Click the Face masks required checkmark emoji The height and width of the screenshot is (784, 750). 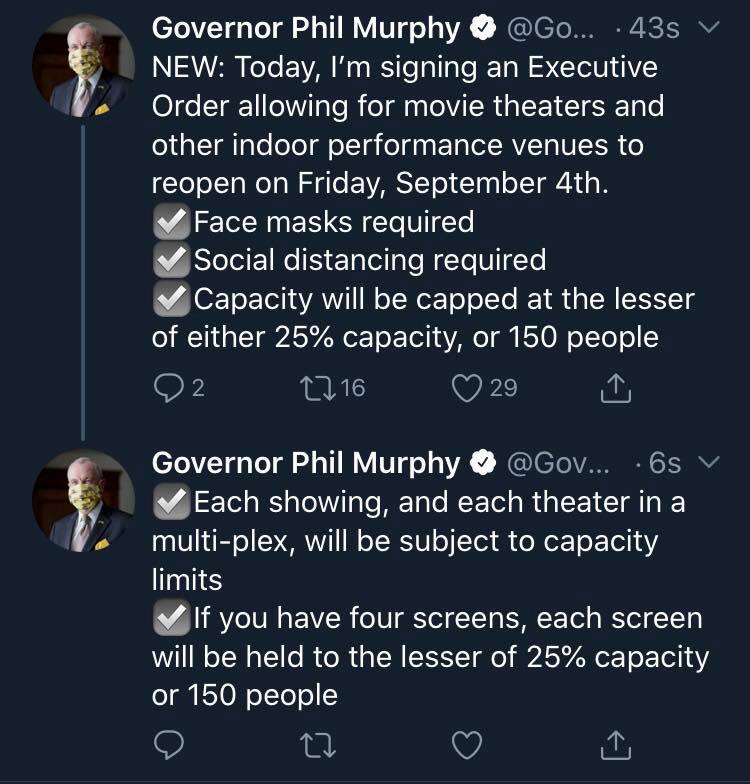pos(171,221)
